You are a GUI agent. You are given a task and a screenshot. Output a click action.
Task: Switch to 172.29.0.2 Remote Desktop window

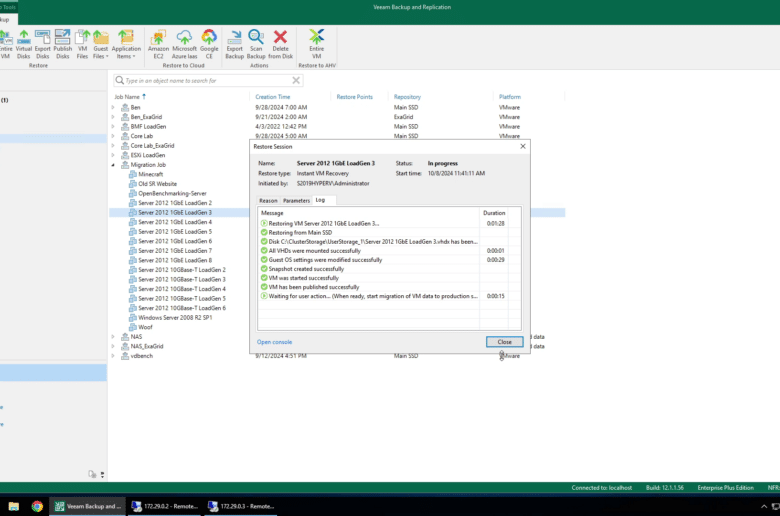click(x=165, y=506)
